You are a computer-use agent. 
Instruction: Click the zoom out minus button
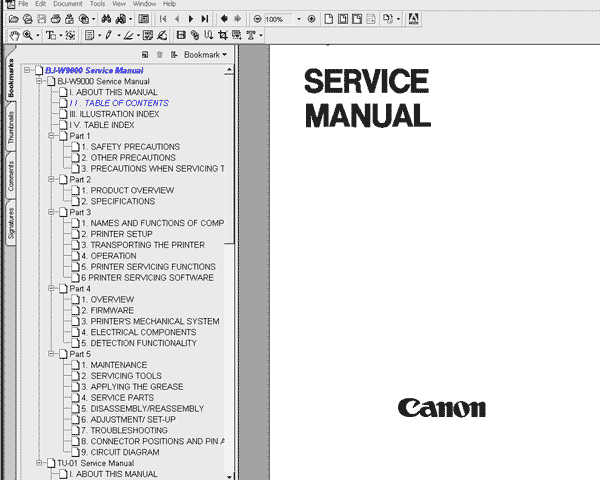[258, 19]
